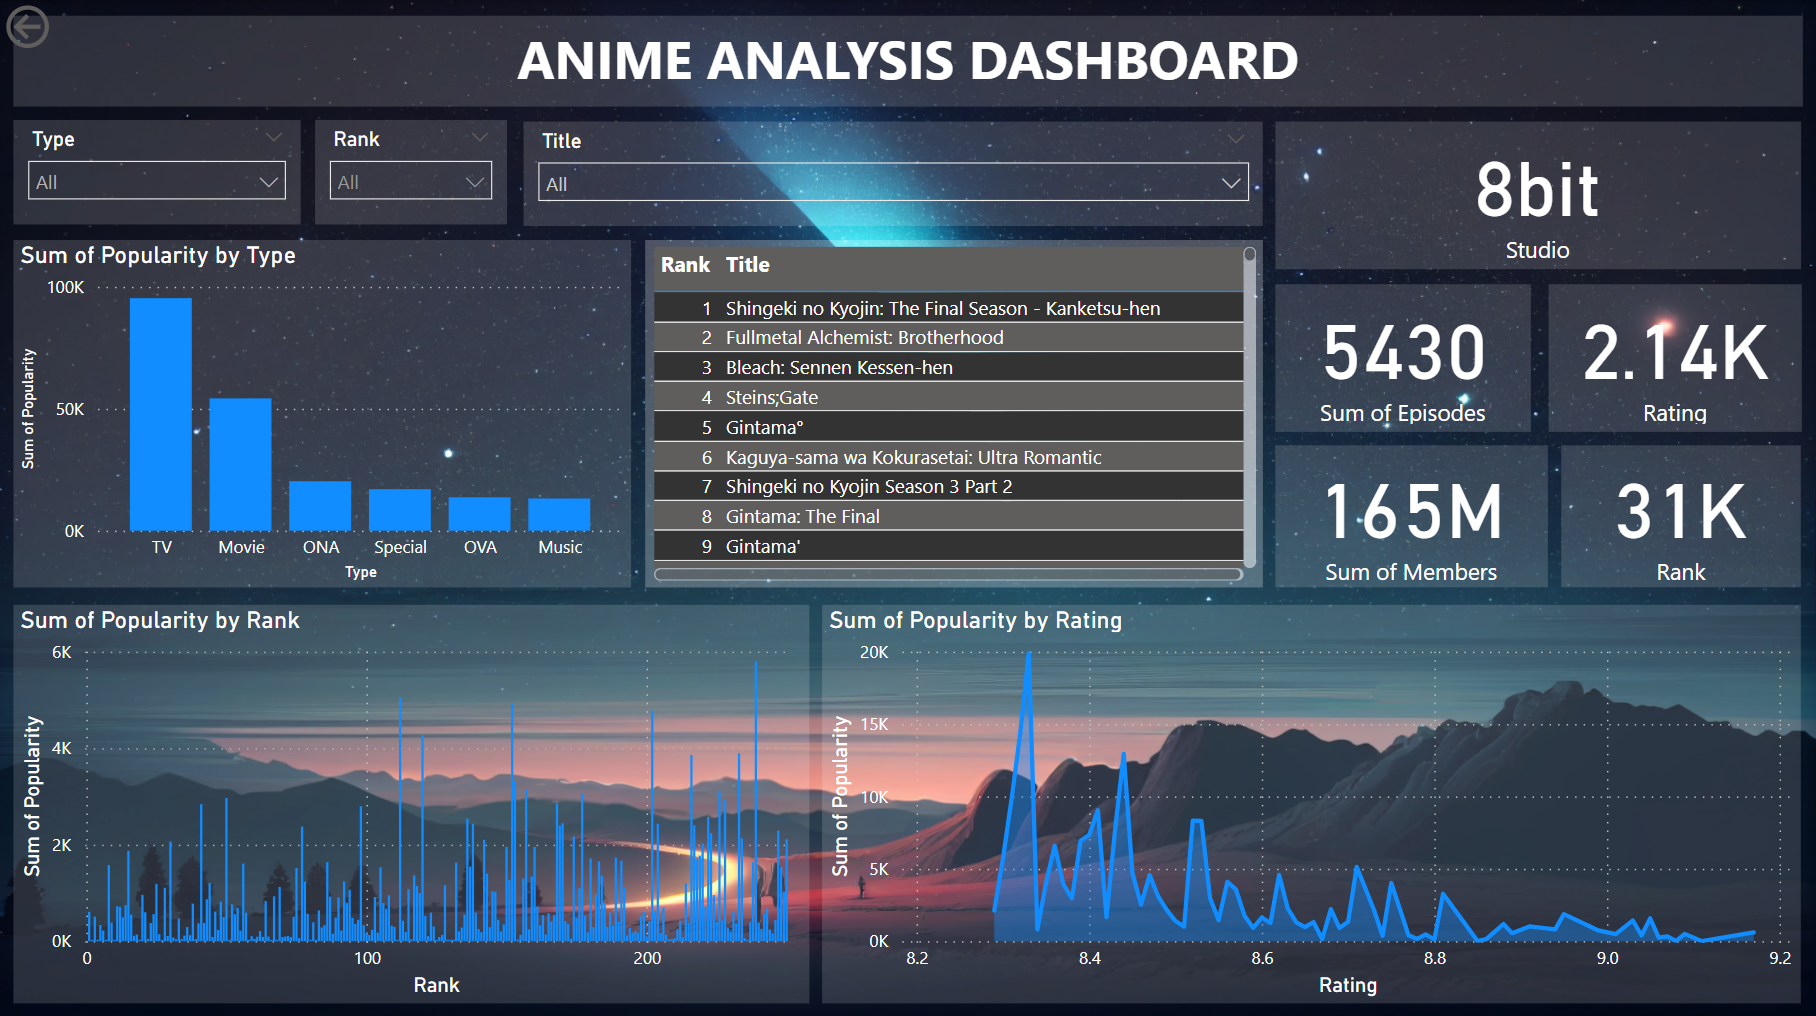
Task: Collapse the Rank slicer header chevron
Action: pyautogui.click(x=480, y=138)
